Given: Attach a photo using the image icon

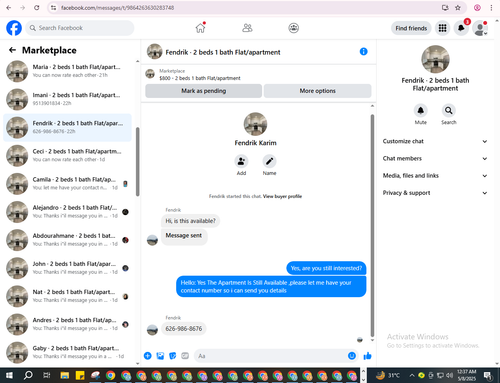Looking at the screenshot, I should coord(160,356).
